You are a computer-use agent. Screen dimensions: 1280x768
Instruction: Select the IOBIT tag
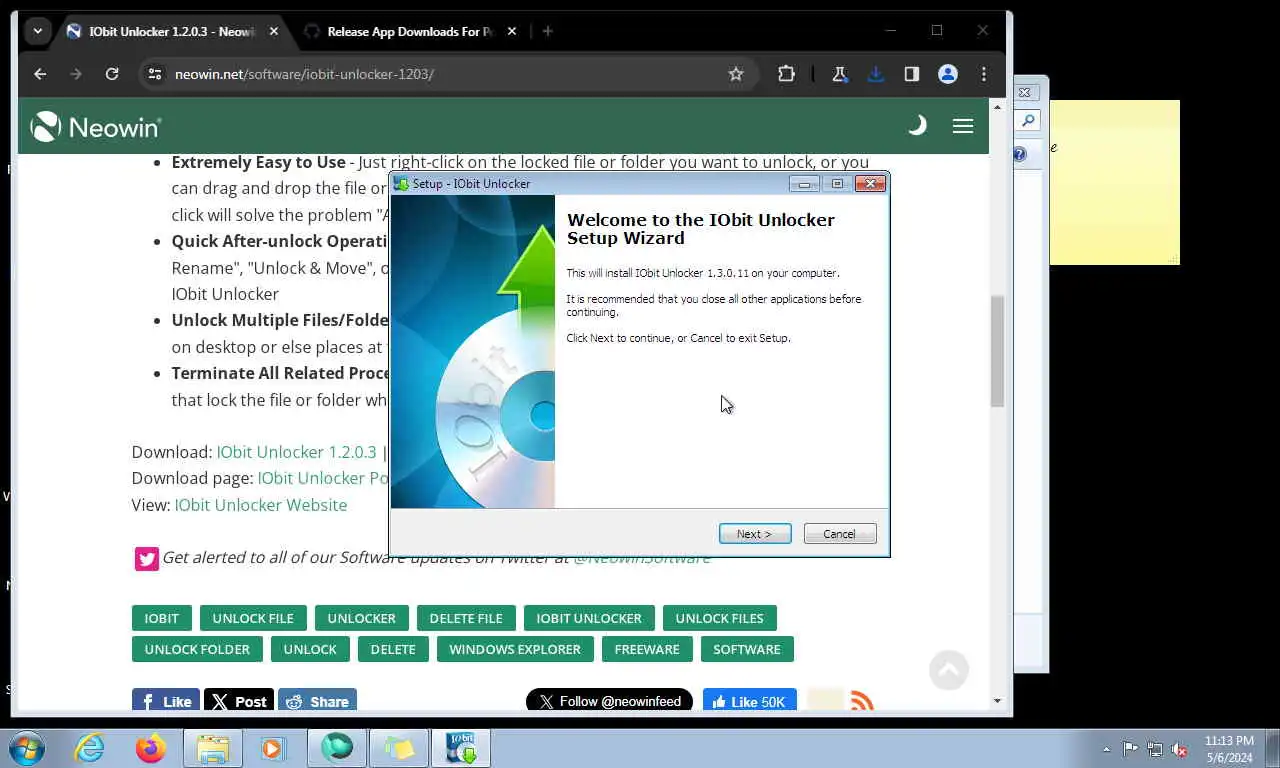161,618
